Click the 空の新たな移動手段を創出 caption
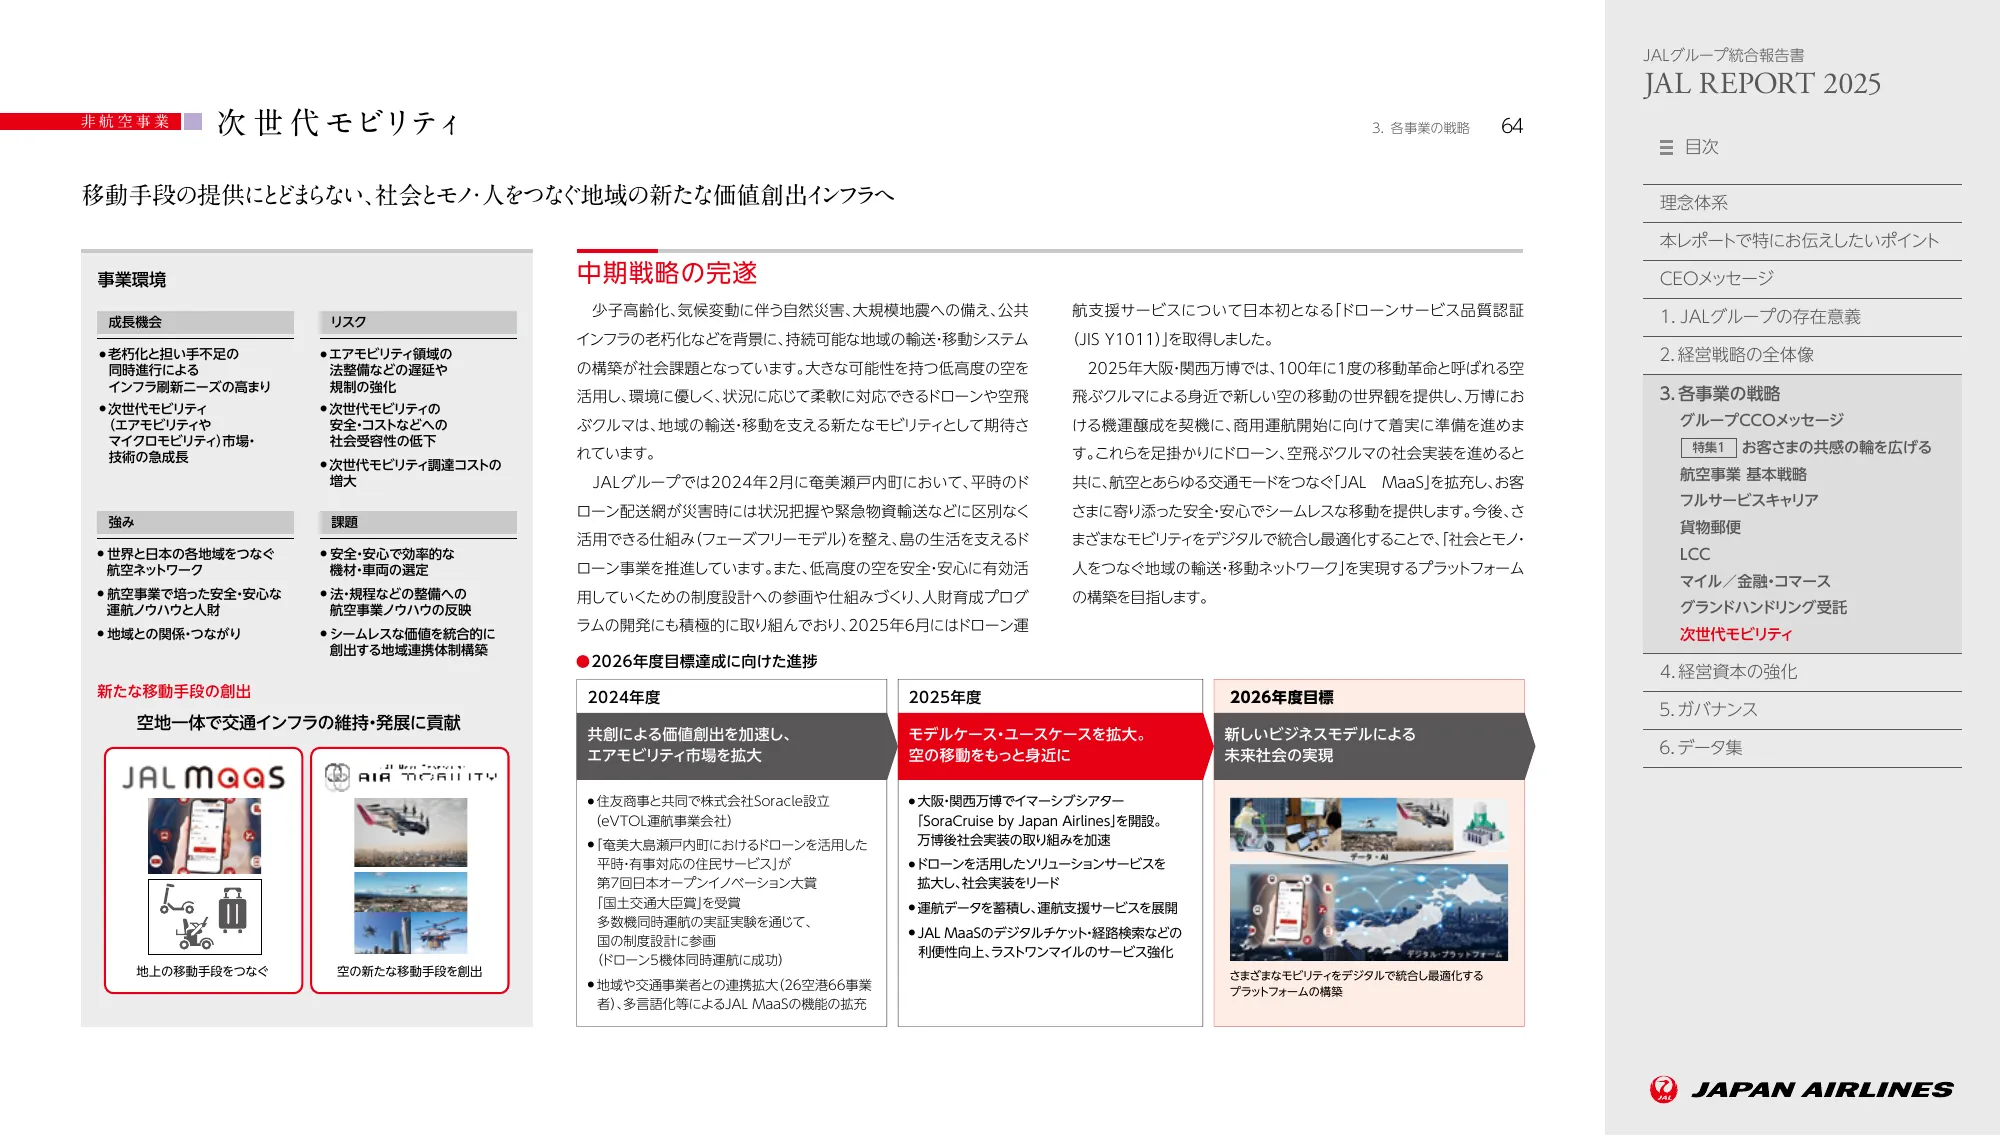Image resolution: width=2000 pixels, height=1136 pixels. tap(410, 971)
